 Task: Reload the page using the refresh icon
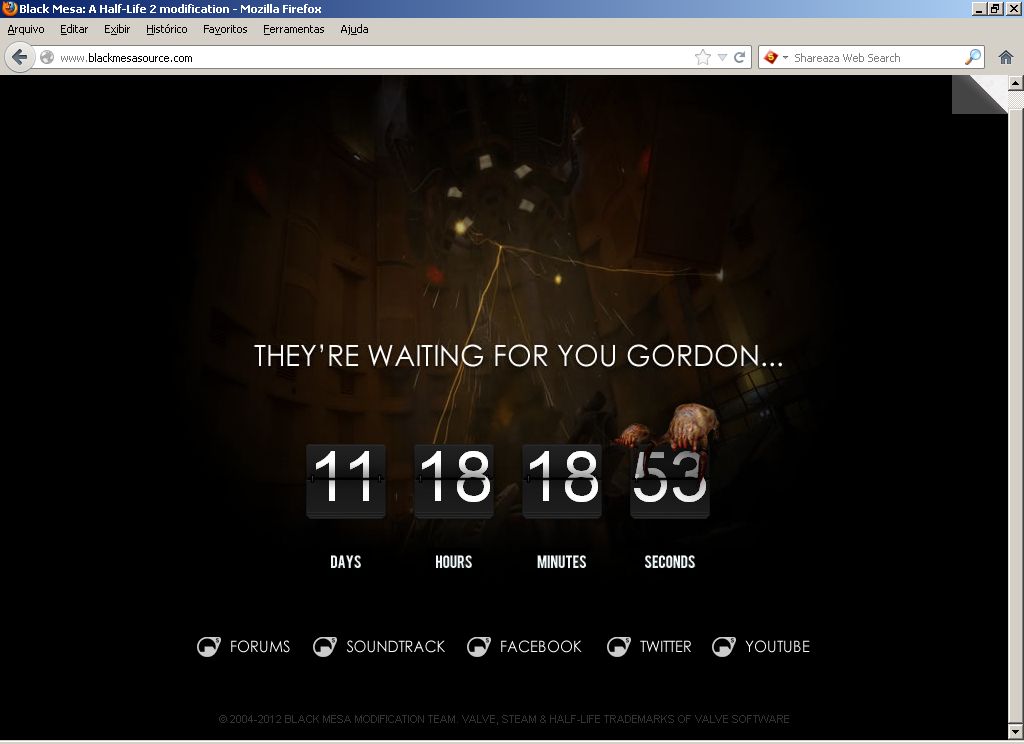740,57
